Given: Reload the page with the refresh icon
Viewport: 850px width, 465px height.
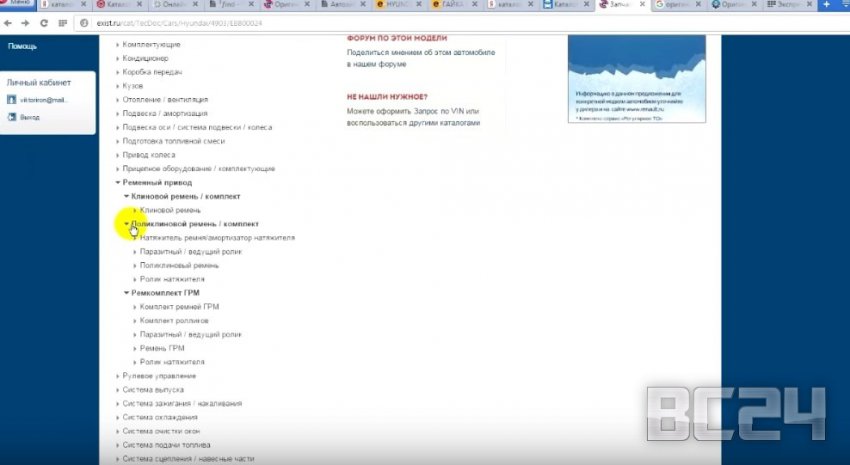Looking at the screenshot, I should point(43,22).
